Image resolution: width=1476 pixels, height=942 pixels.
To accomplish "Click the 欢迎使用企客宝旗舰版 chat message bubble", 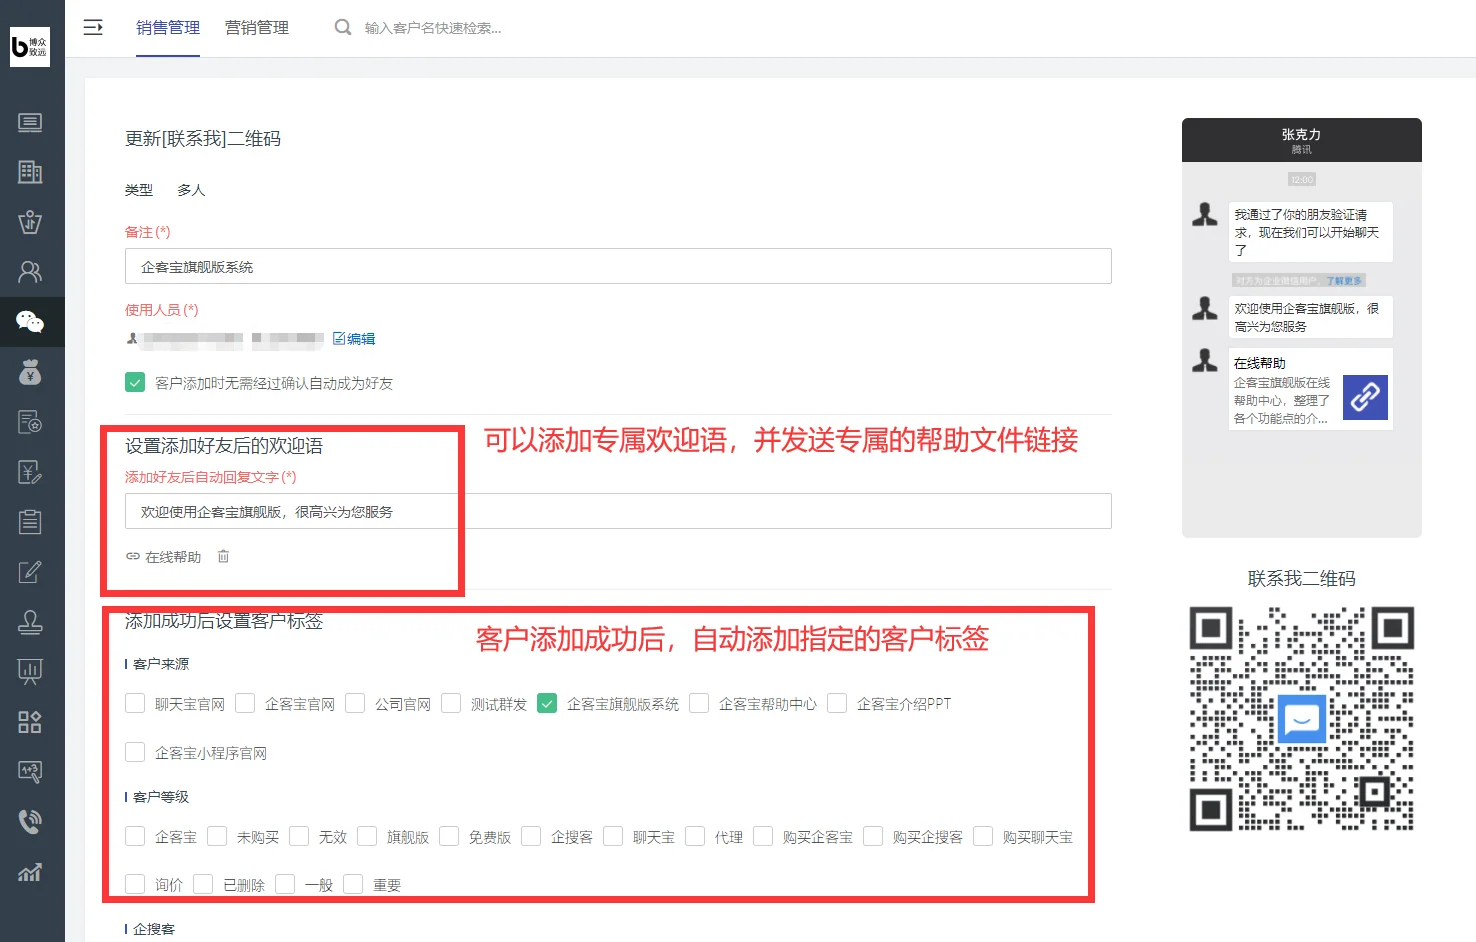I will [1310, 317].
